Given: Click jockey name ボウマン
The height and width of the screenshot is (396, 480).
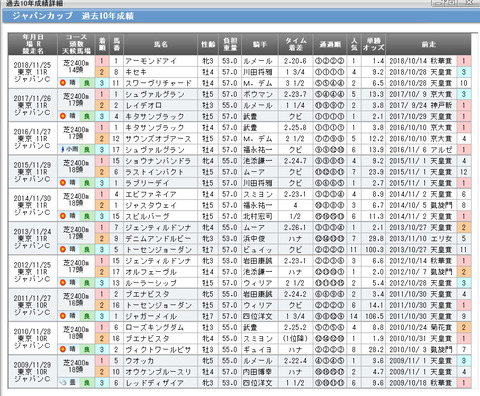Looking at the screenshot, I should click(x=258, y=94).
